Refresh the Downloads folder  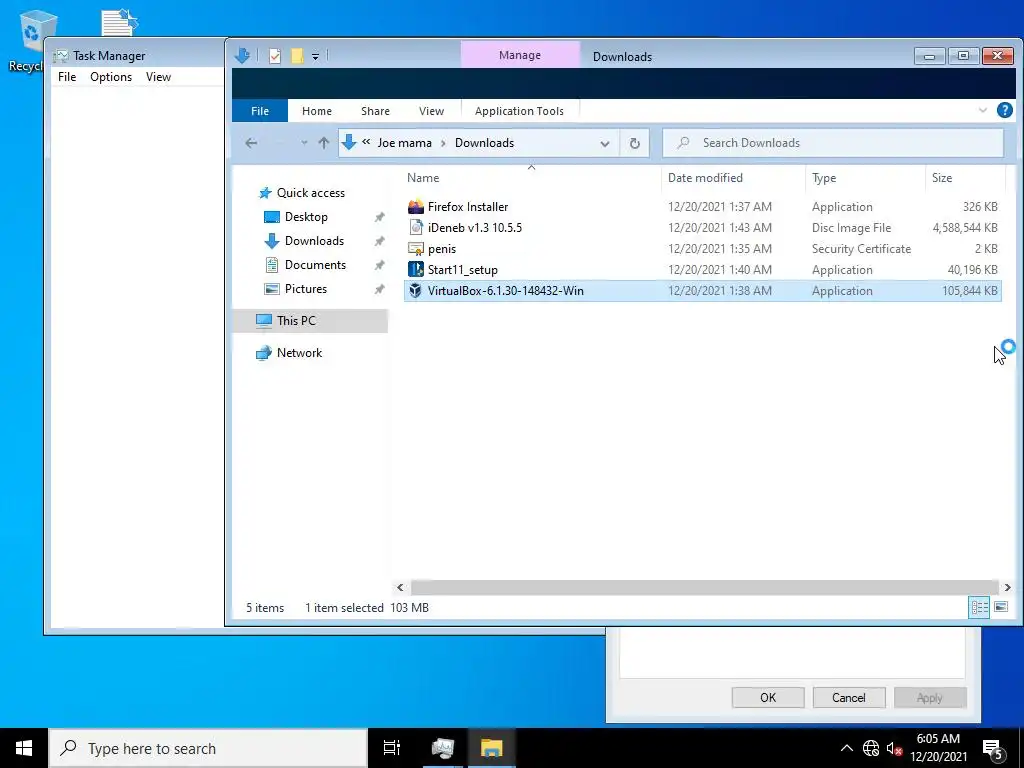tap(634, 144)
